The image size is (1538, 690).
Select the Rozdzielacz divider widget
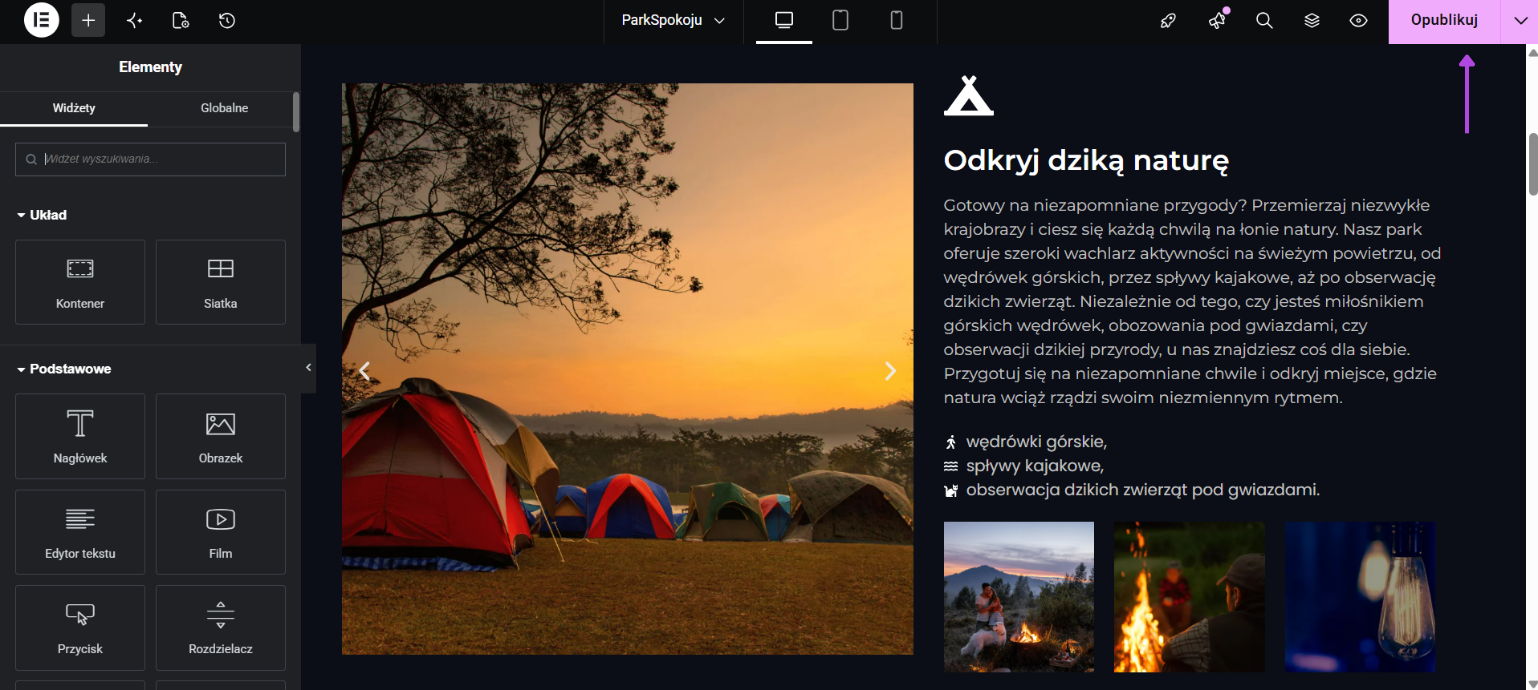pyautogui.click(x=220, y=628)
